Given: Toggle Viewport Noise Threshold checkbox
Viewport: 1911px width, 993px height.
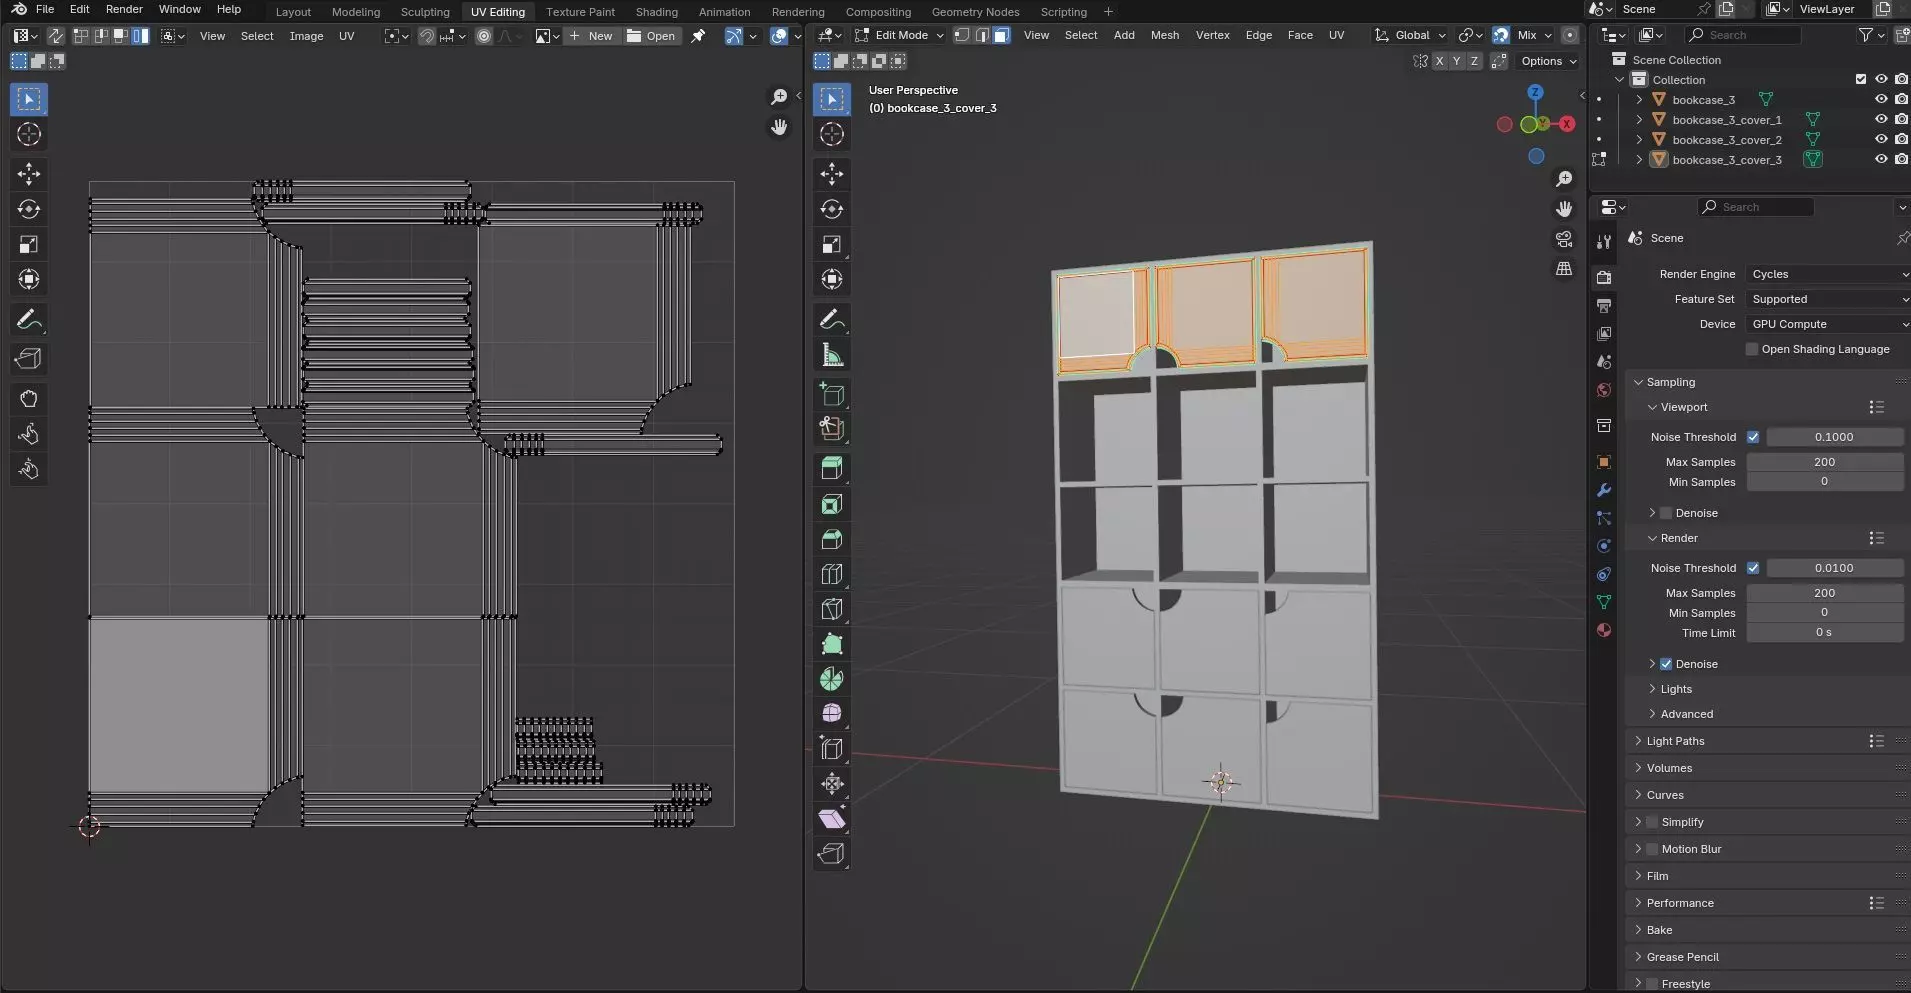Looking at the screenshot, I should [1753, 437].
